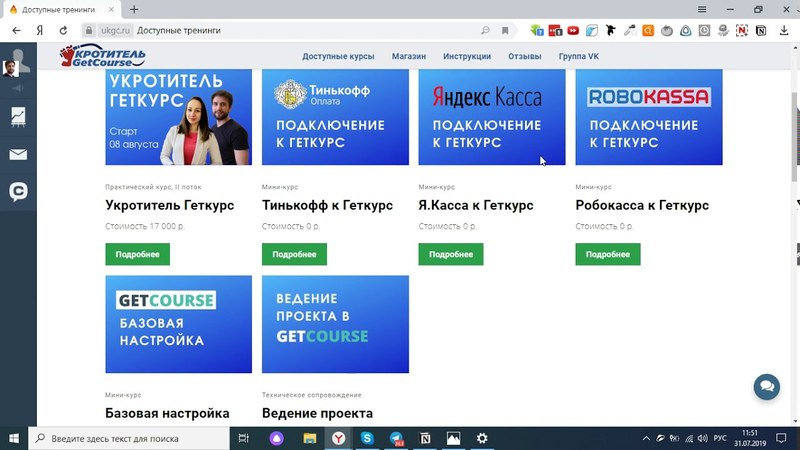Click the padlock site security icon
Screen dimensions: 800x450
coord(88,31)
